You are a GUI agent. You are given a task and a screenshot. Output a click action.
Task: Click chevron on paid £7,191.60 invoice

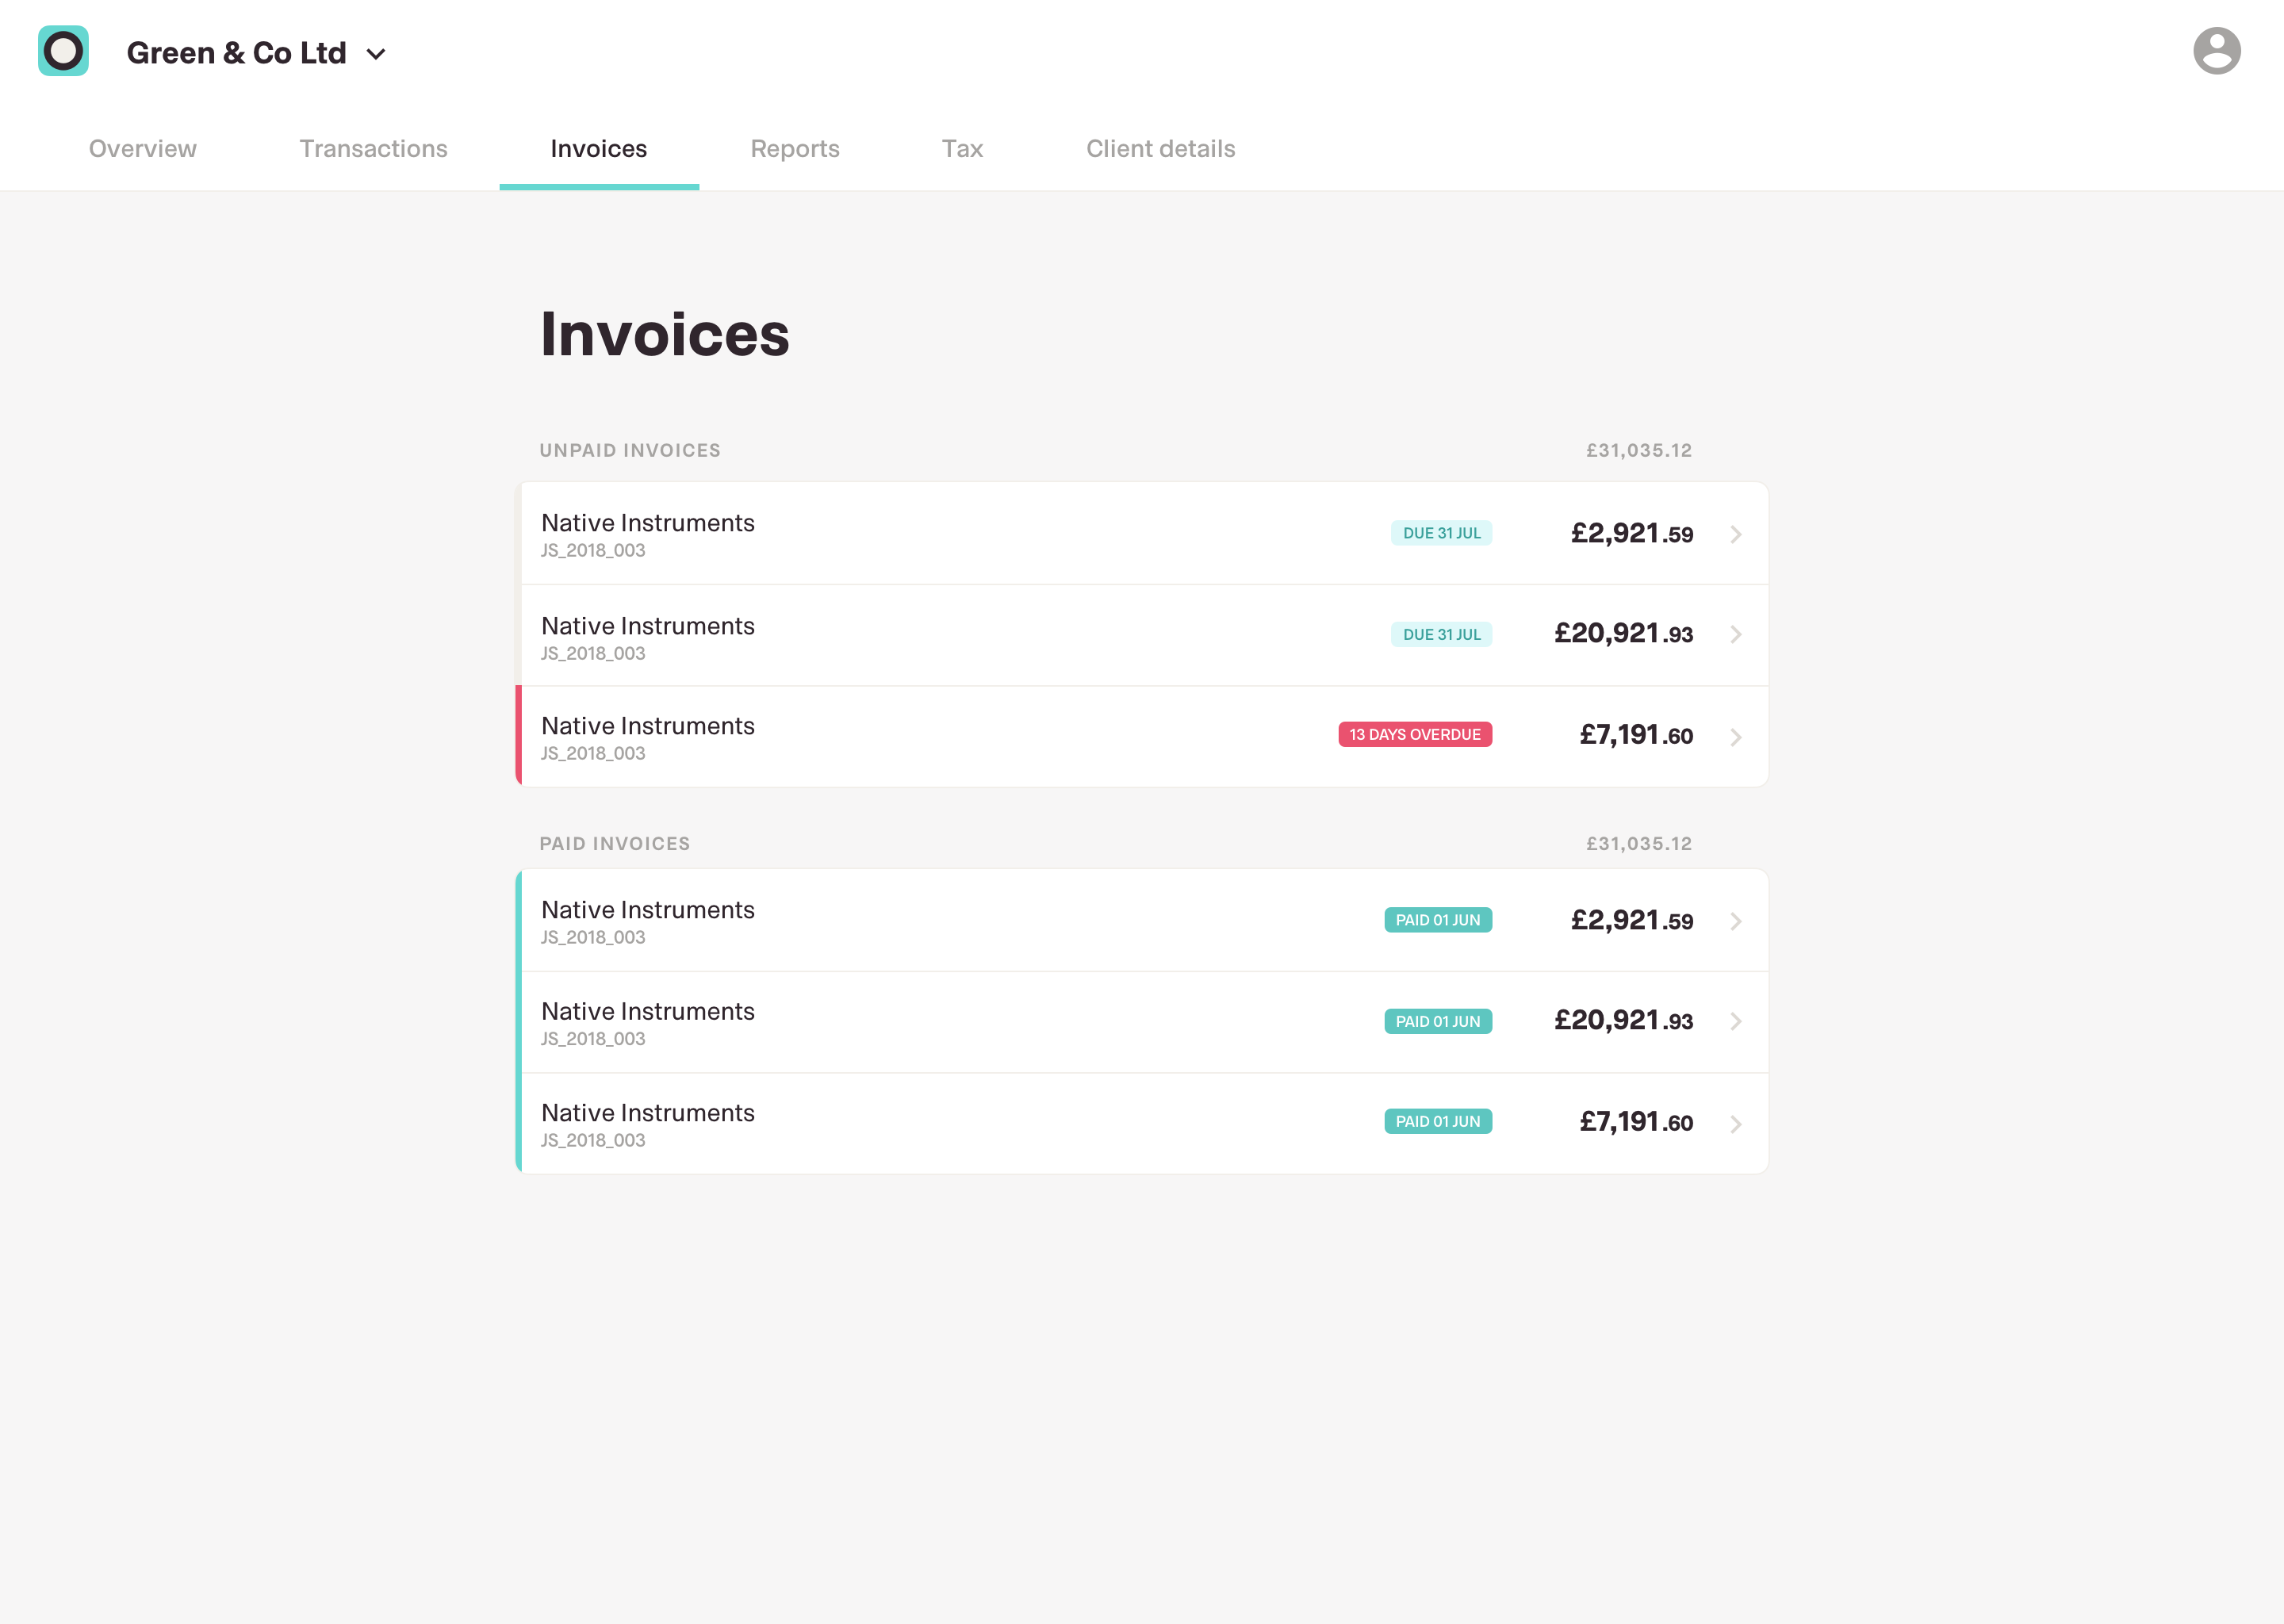click(x=1736, y=1124)
